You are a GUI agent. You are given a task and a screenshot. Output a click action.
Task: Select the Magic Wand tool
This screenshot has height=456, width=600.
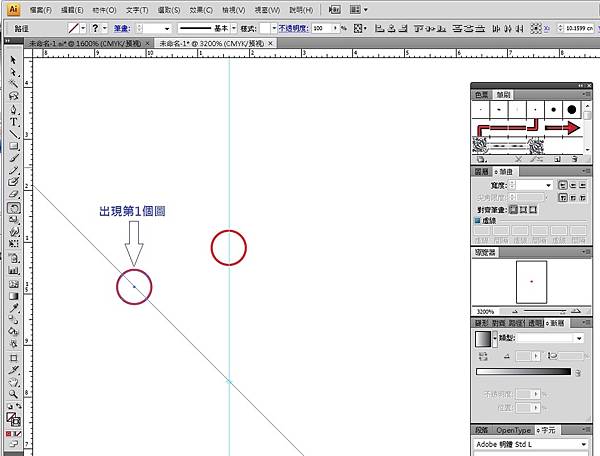(x=13, y=84)
